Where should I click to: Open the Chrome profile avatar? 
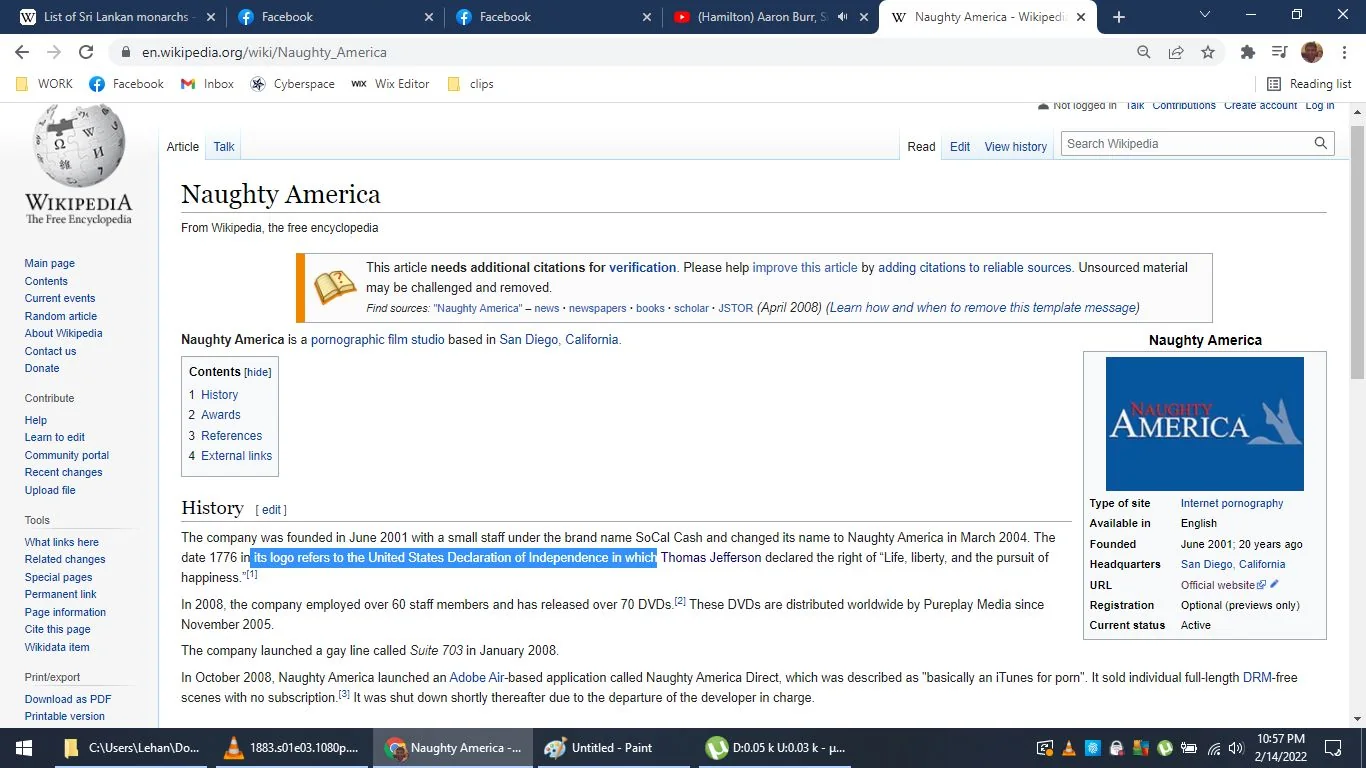(1311, 52)
